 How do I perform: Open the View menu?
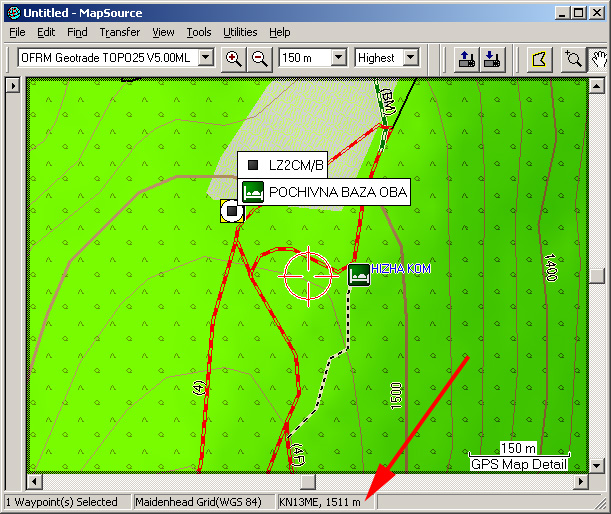[163, 32]
